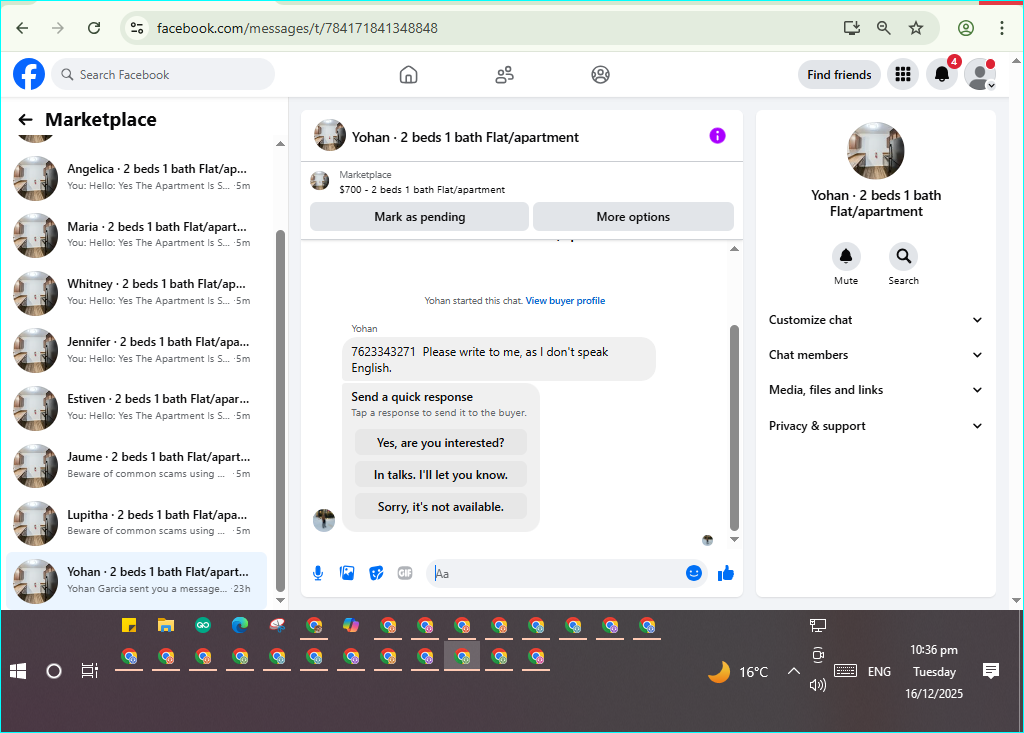The image size is (1024, 733).
Task: Open browser zoom magnifier icon
Action: pyautogui.click(x=884, y=28)
